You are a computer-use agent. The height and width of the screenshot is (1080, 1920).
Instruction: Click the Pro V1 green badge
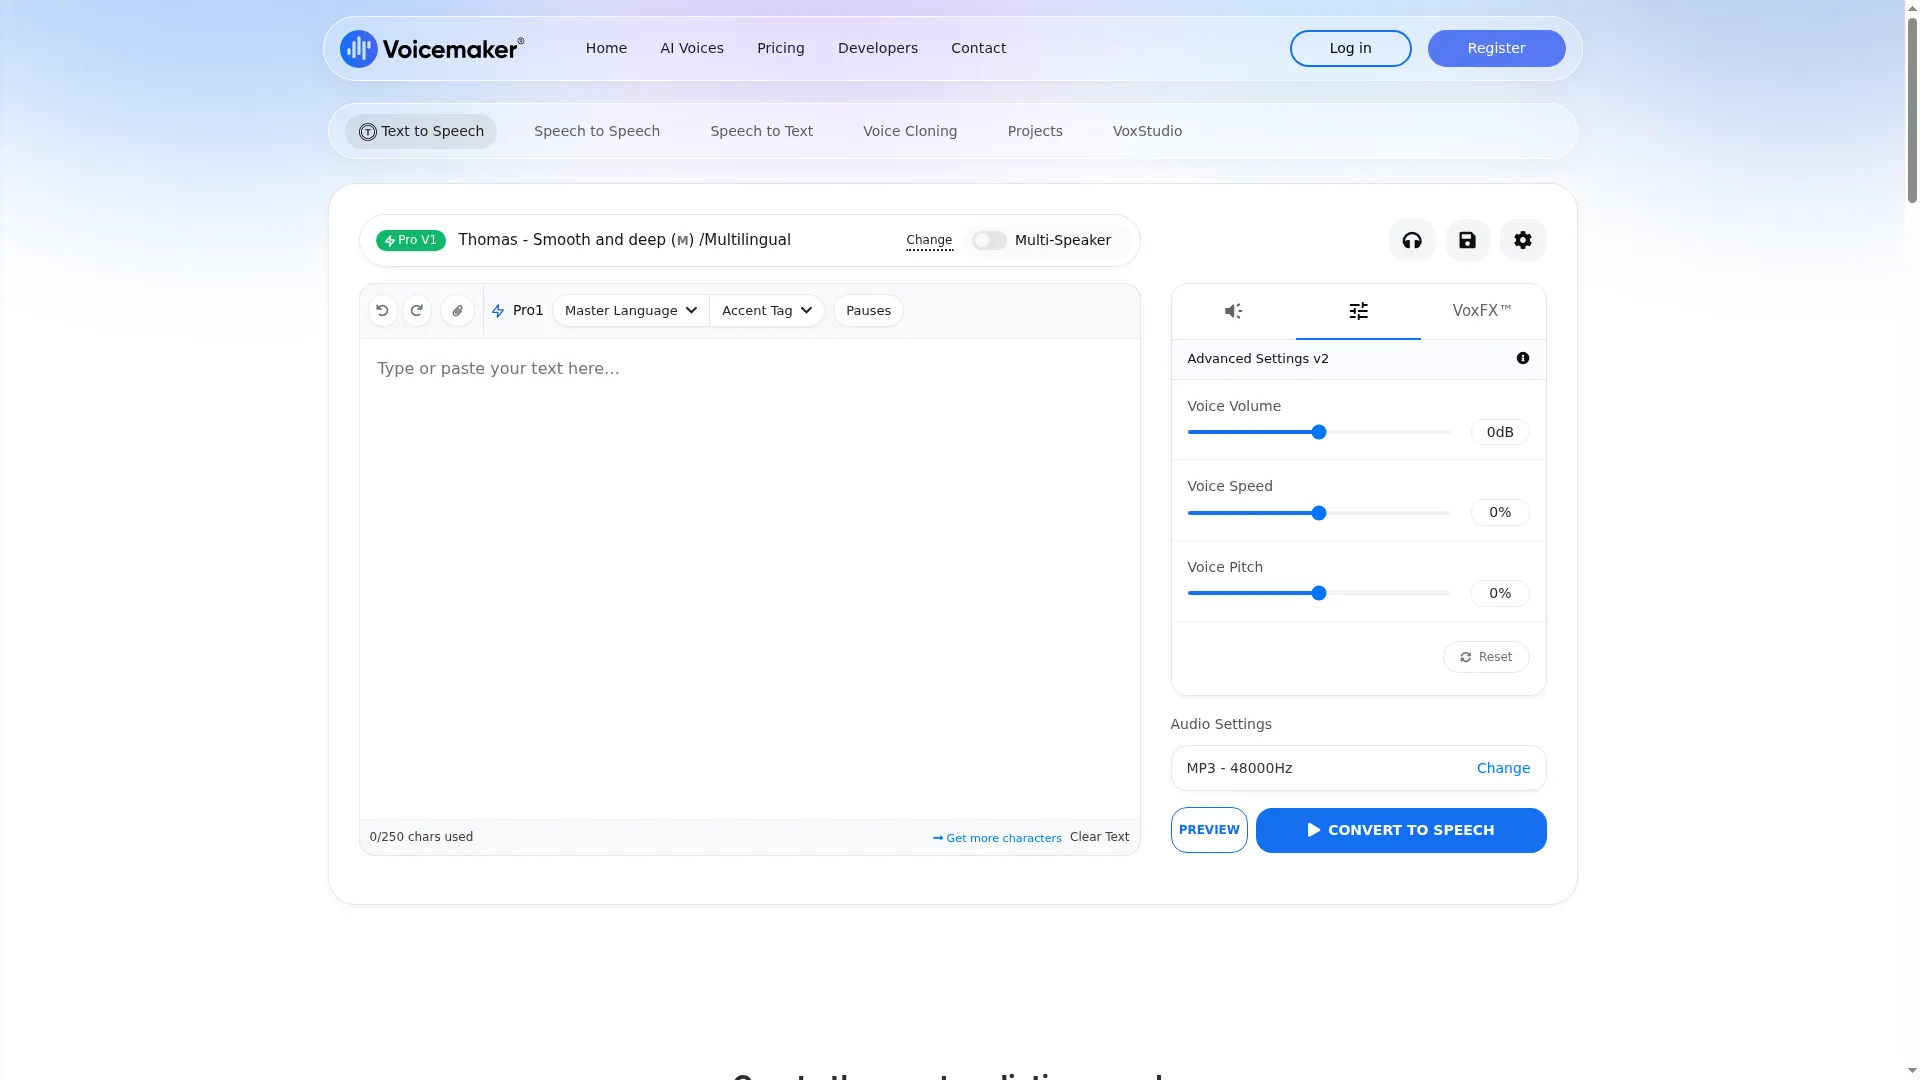[x=411, y=240]
